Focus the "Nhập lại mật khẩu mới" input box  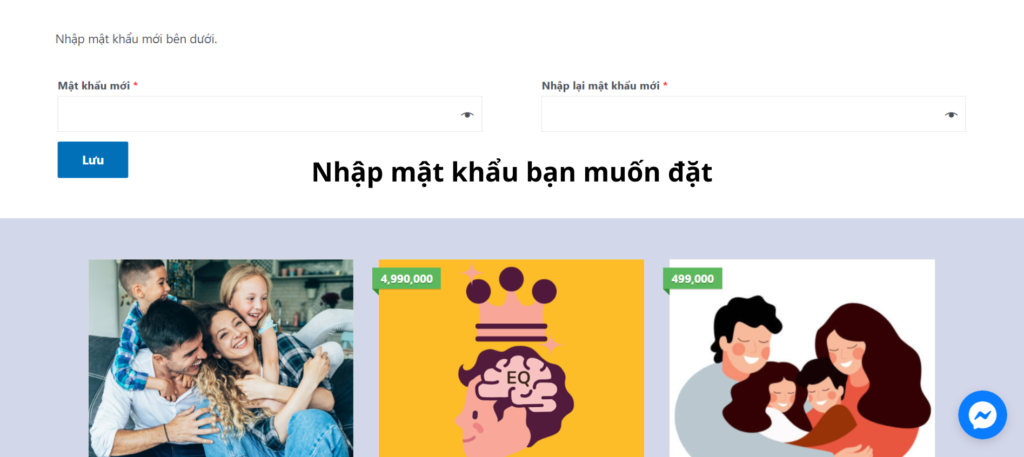[x=753, y=114]
